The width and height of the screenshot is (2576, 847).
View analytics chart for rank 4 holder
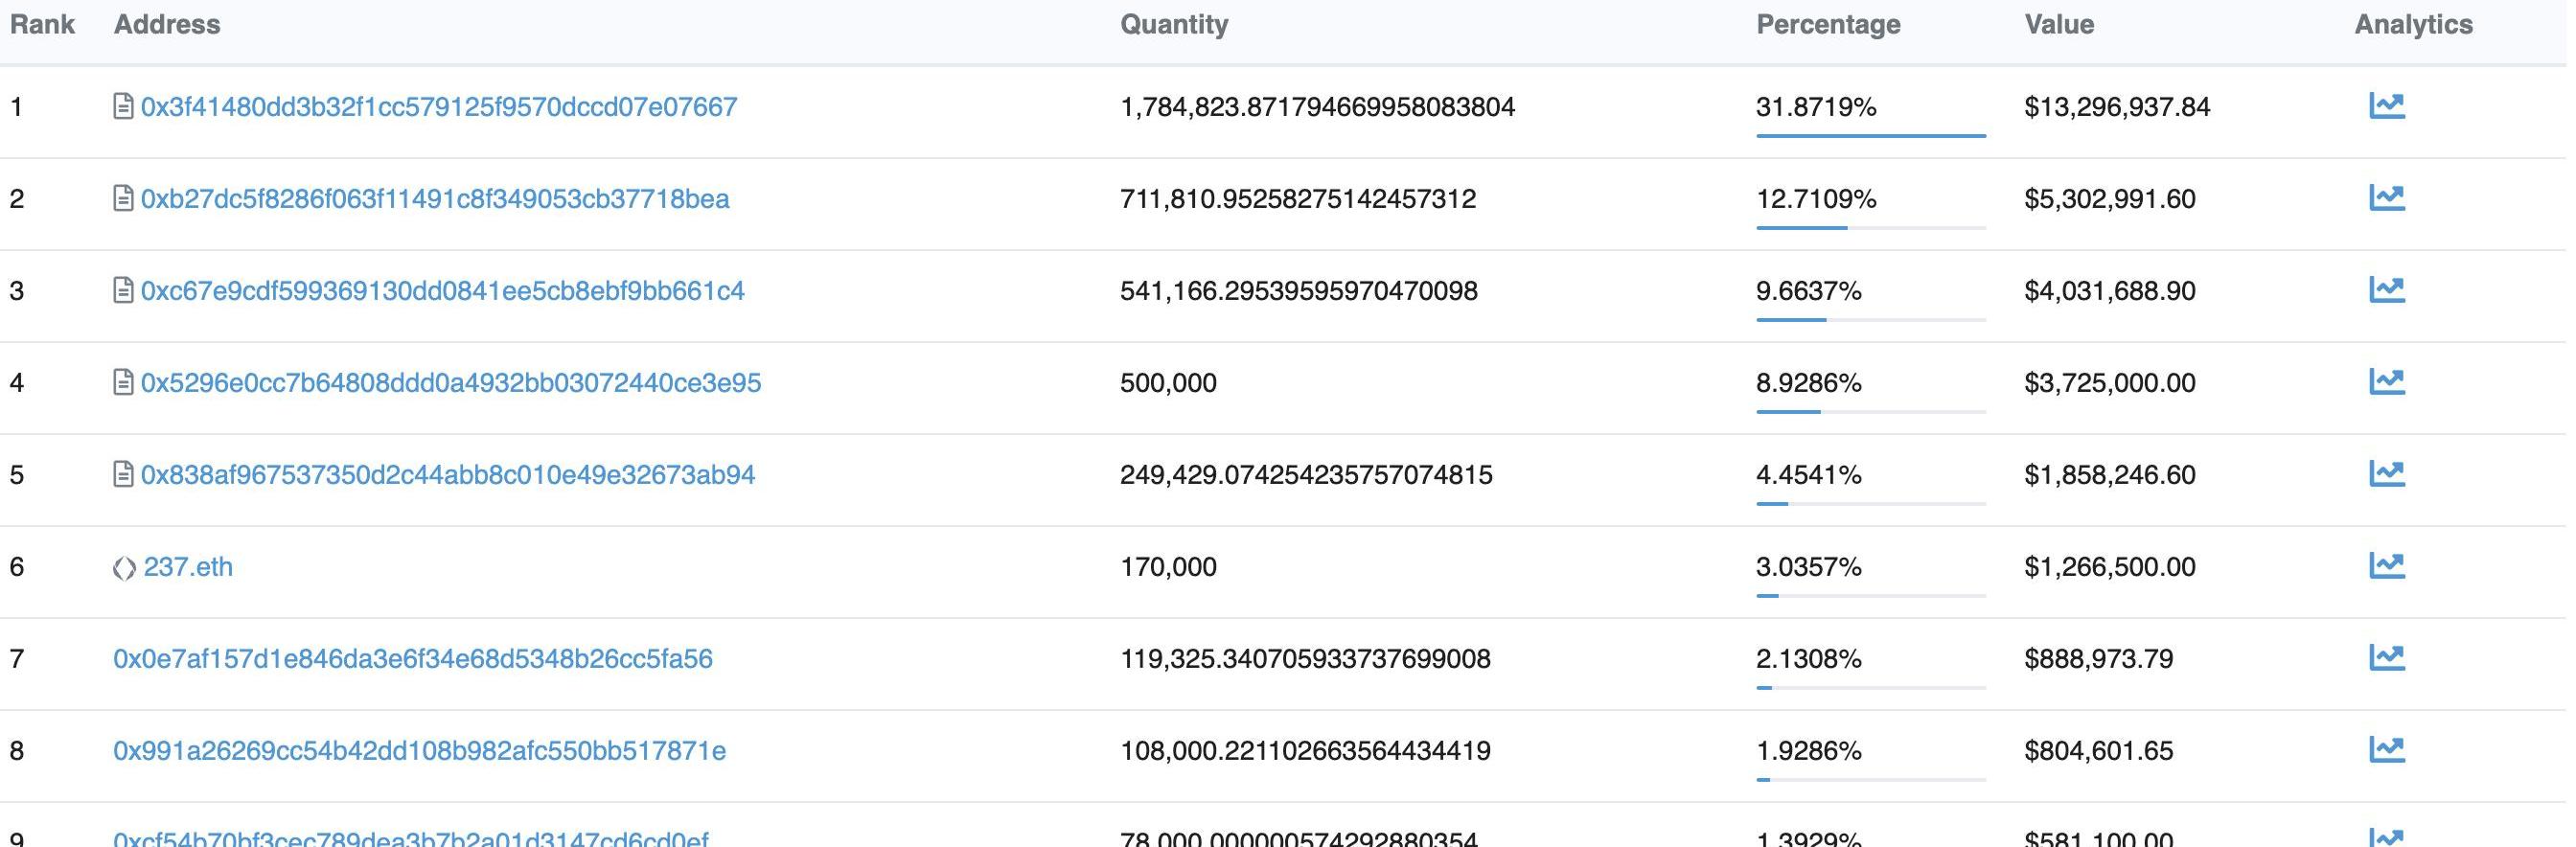pyautogui.click(x=2386, y=382)
